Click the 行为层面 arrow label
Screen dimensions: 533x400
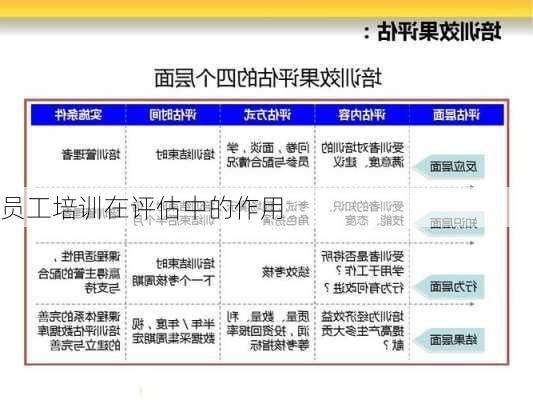tap(449, 286)
